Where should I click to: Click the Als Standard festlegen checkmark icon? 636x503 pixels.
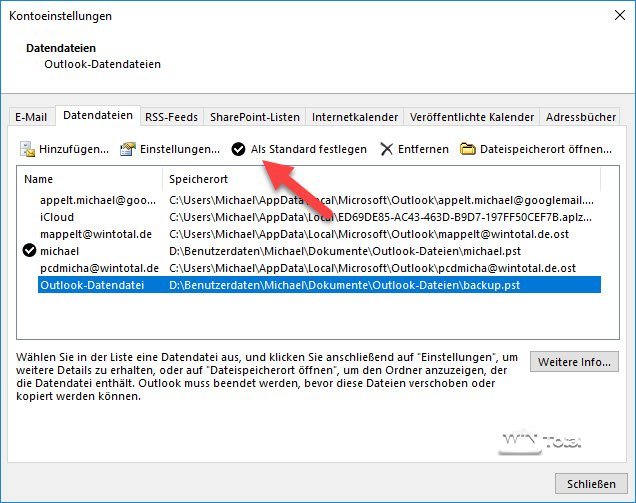tap(238, 149)
